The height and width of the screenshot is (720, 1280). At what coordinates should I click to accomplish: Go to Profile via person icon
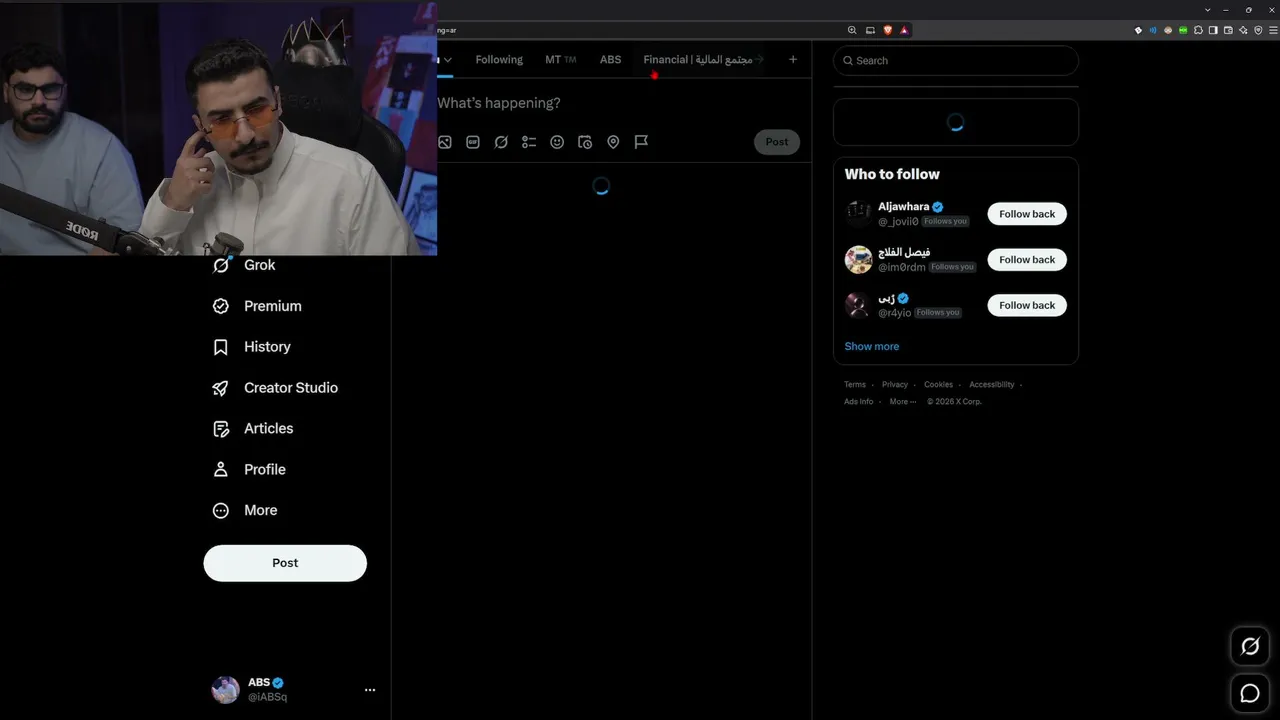pos(221,470)
